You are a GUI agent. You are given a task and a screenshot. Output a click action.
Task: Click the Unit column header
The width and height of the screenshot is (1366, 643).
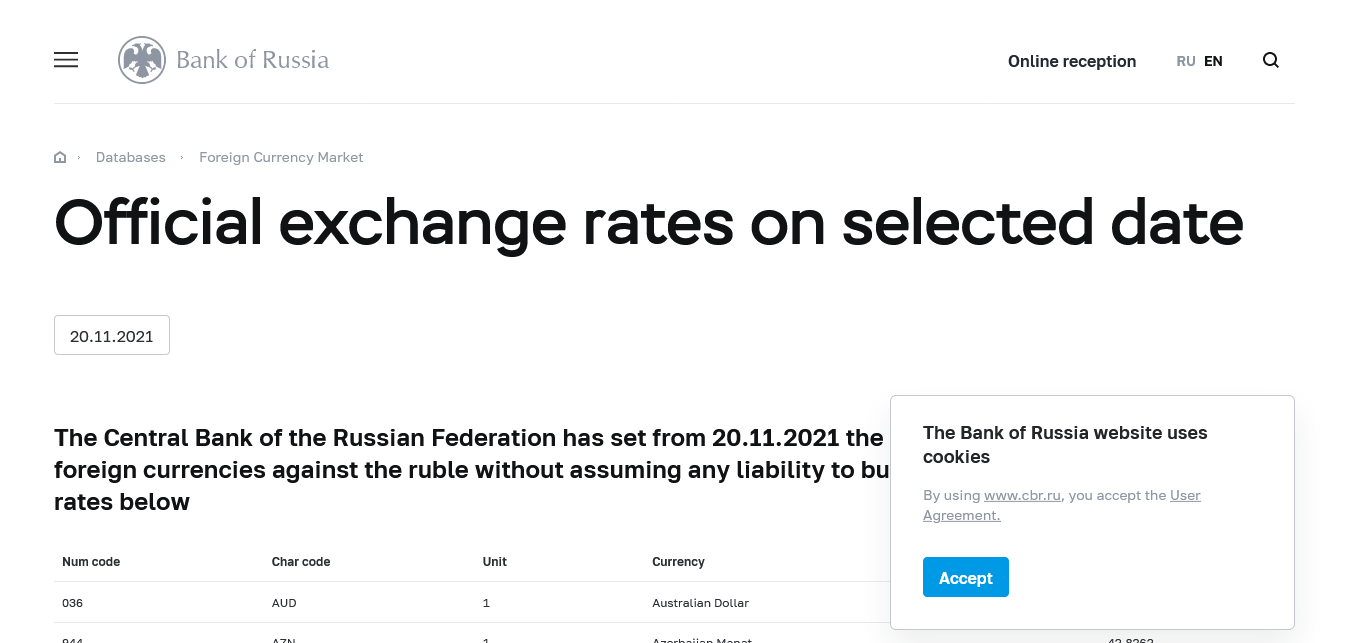click(494, 562)
